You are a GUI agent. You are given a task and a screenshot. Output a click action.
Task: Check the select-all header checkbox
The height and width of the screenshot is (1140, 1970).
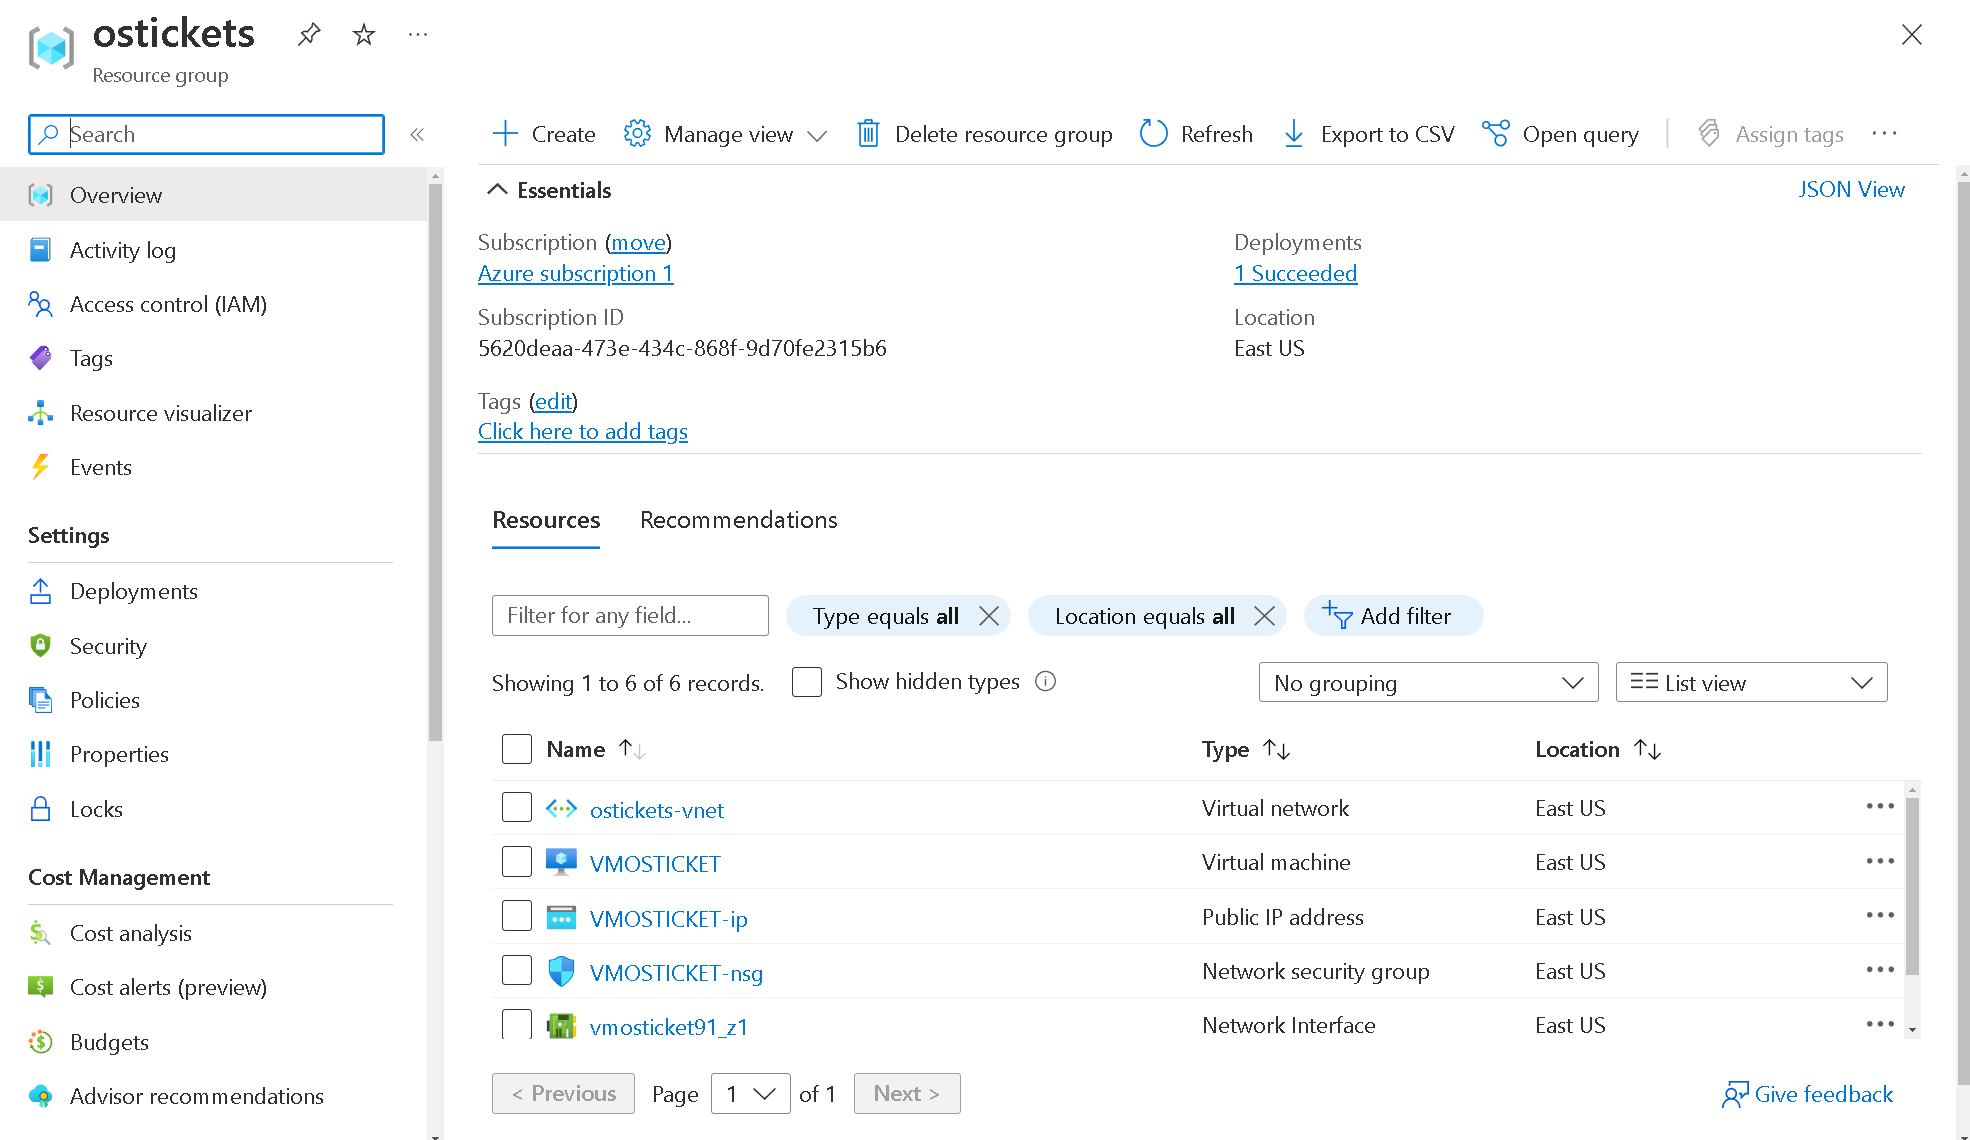pyautogui.click(x=516, y=749)
